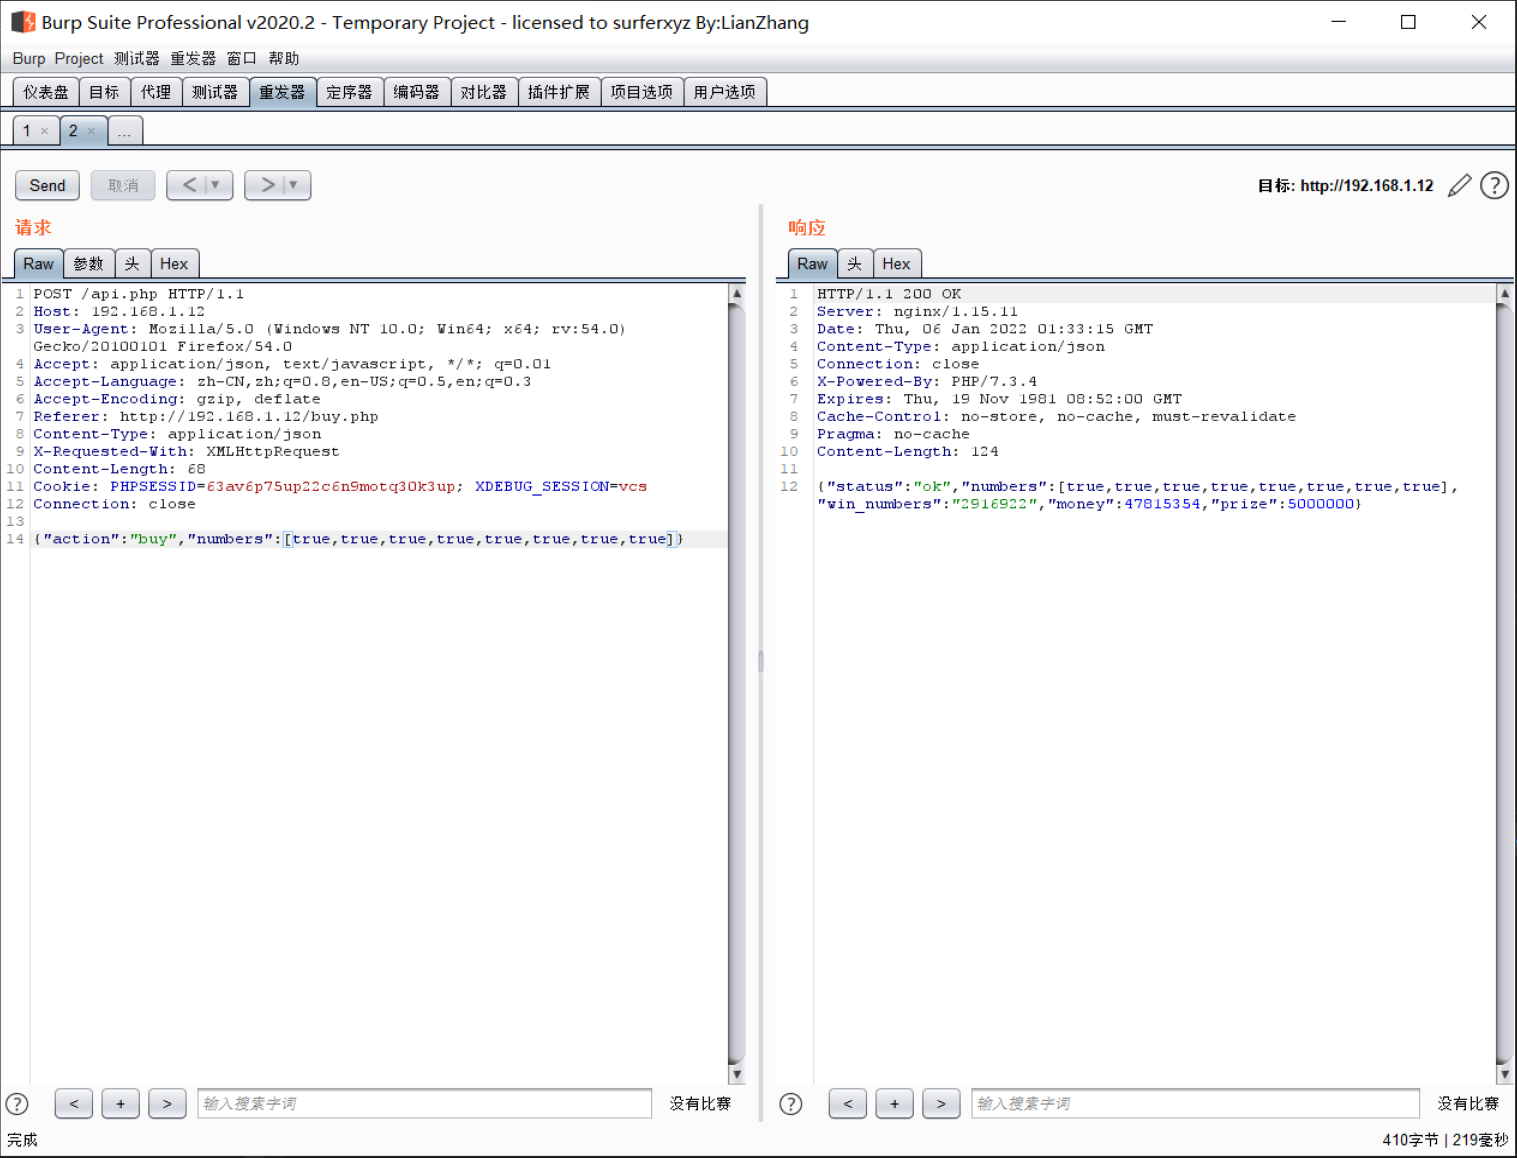1517x1158 pixels.
Task: Close repeater tab 2
Action: click(x=91, y=131)
